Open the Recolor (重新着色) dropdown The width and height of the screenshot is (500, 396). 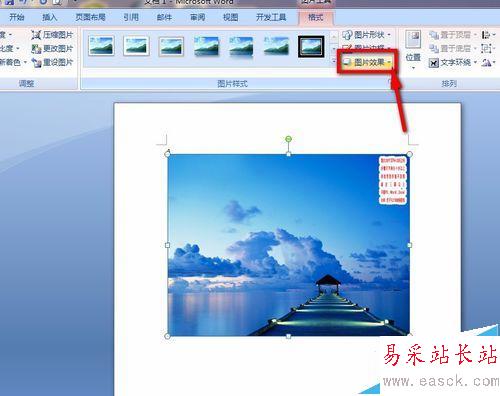(x=13, y=62)
